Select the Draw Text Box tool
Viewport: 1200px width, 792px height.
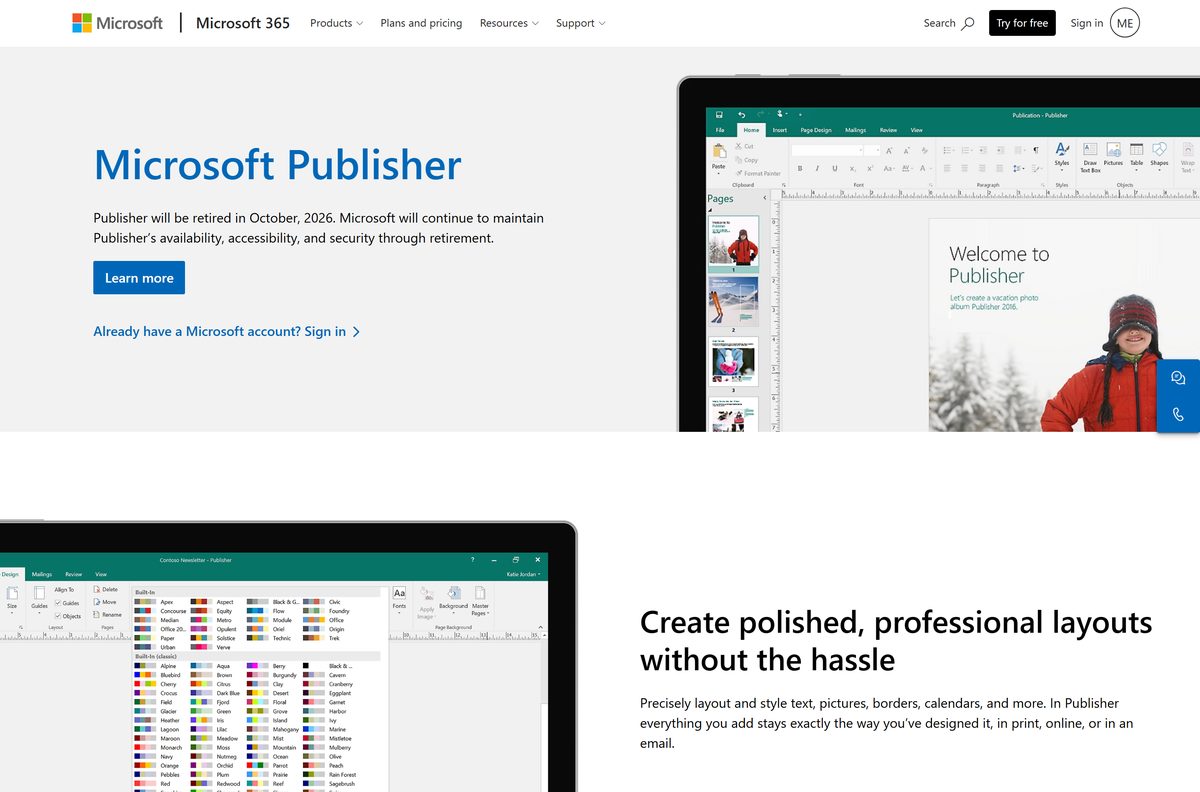(x=1090, y=157)
